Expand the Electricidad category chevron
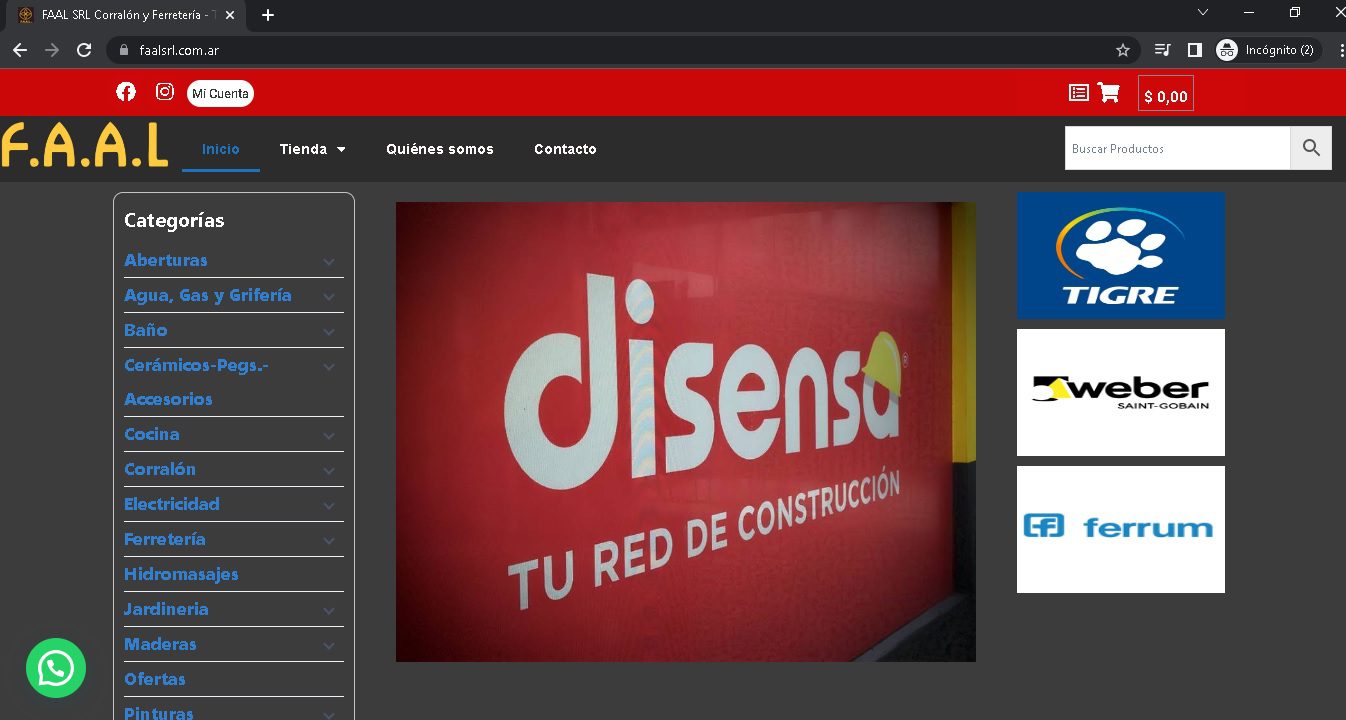 click(x=328, y=506)
